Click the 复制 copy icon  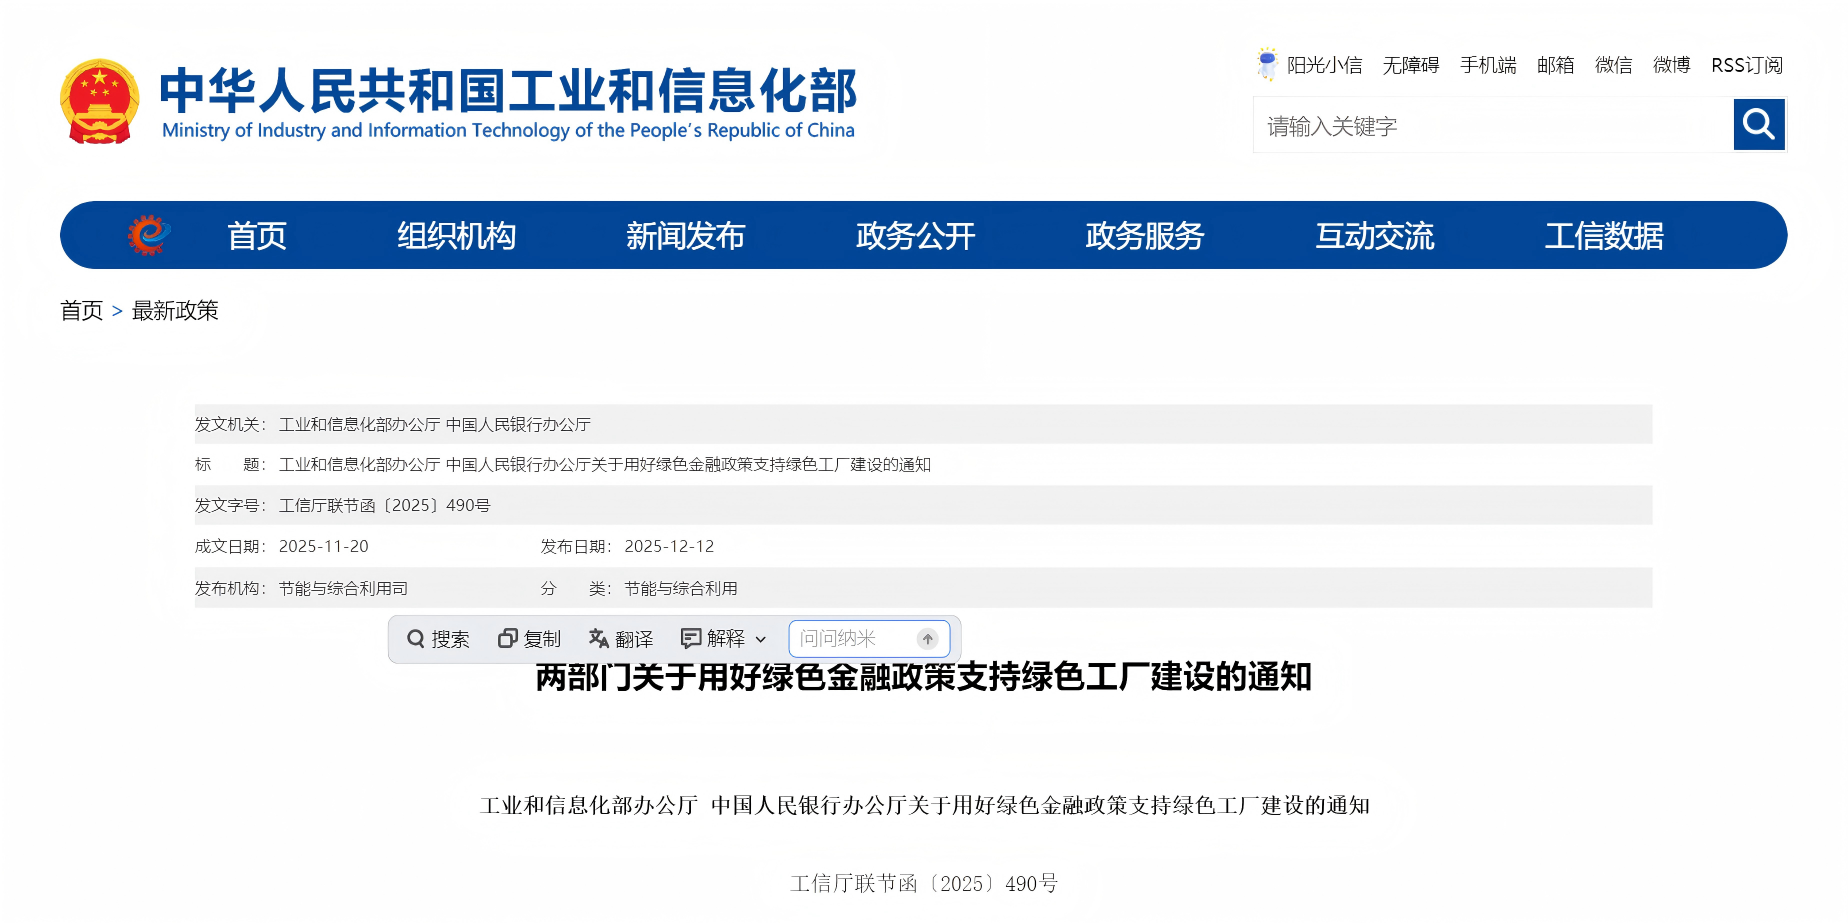pos(507,638)
